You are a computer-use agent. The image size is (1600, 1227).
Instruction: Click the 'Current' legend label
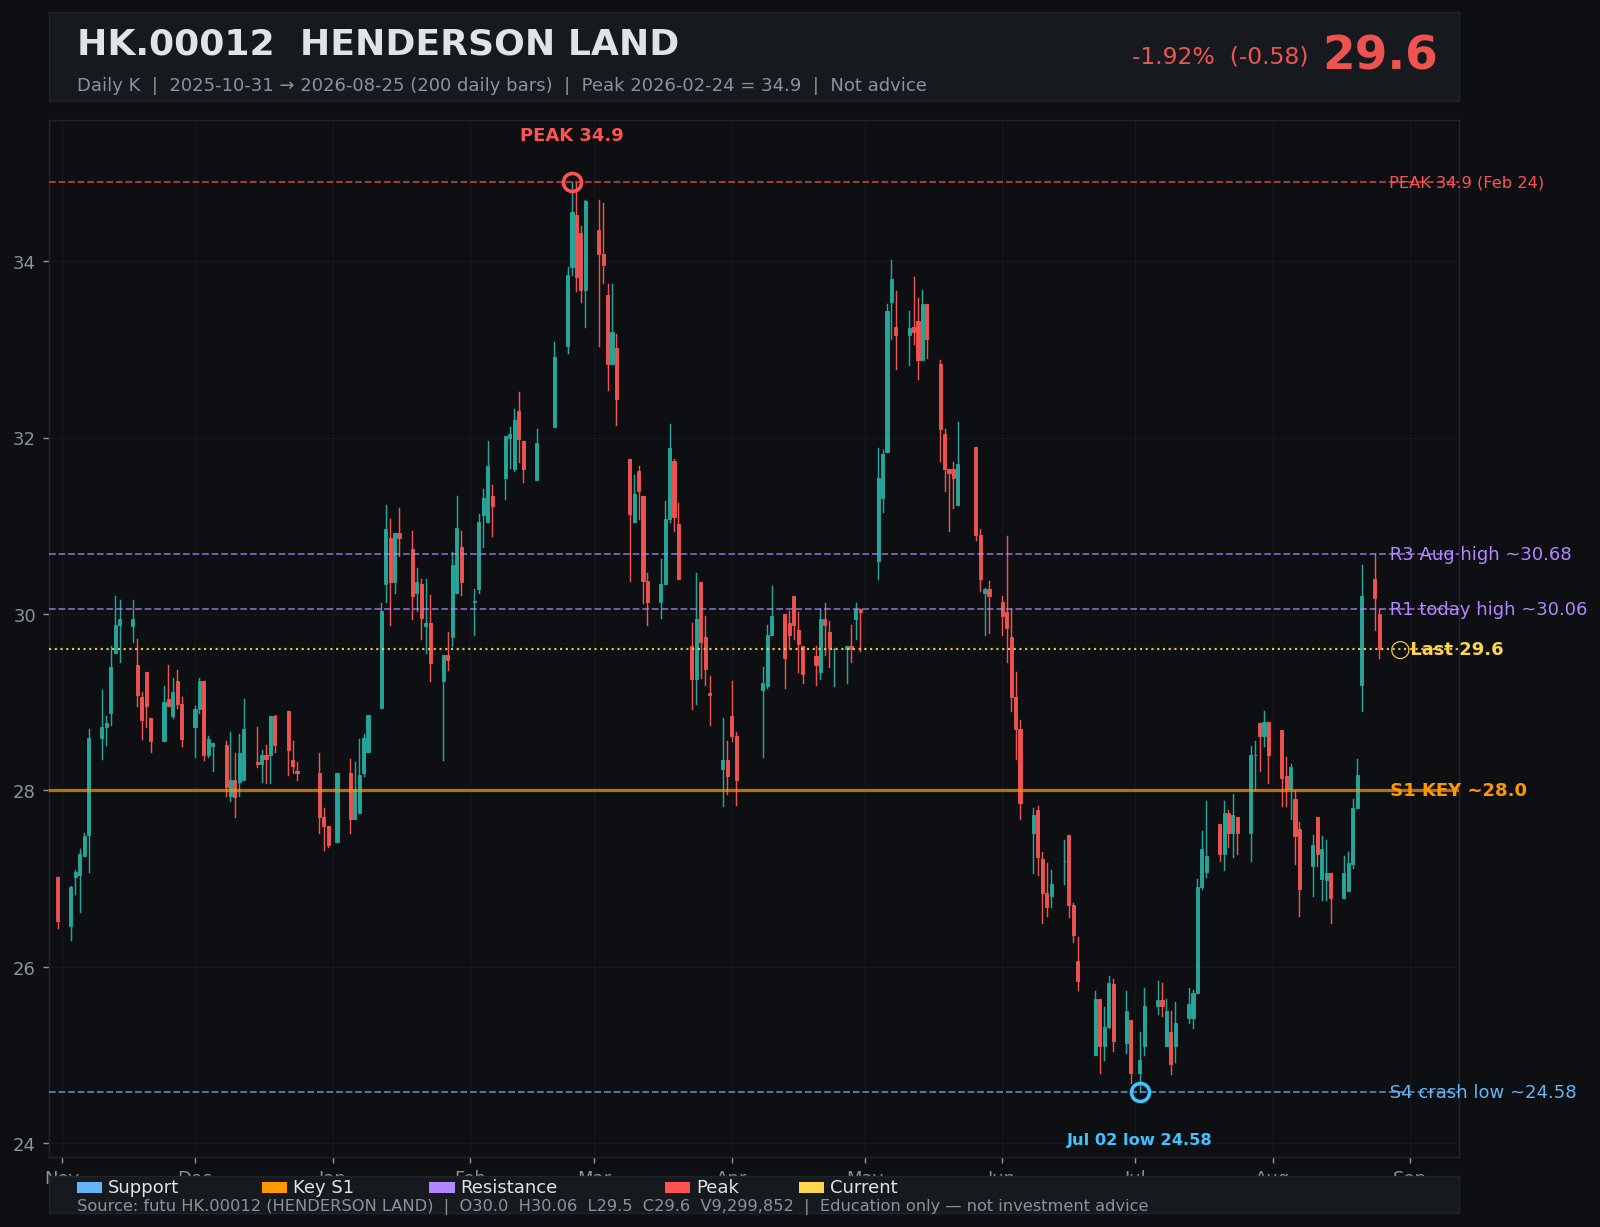864,1187
